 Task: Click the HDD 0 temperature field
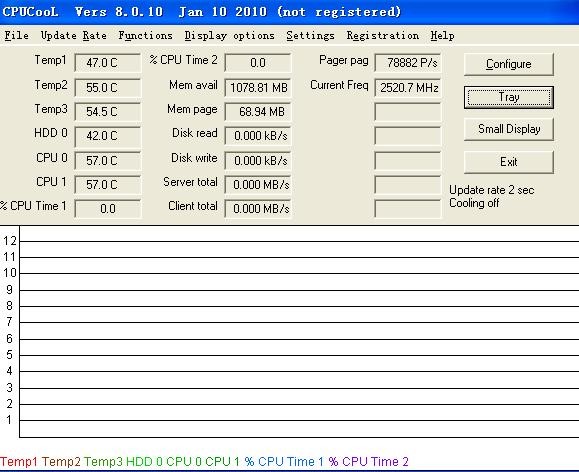107,136
